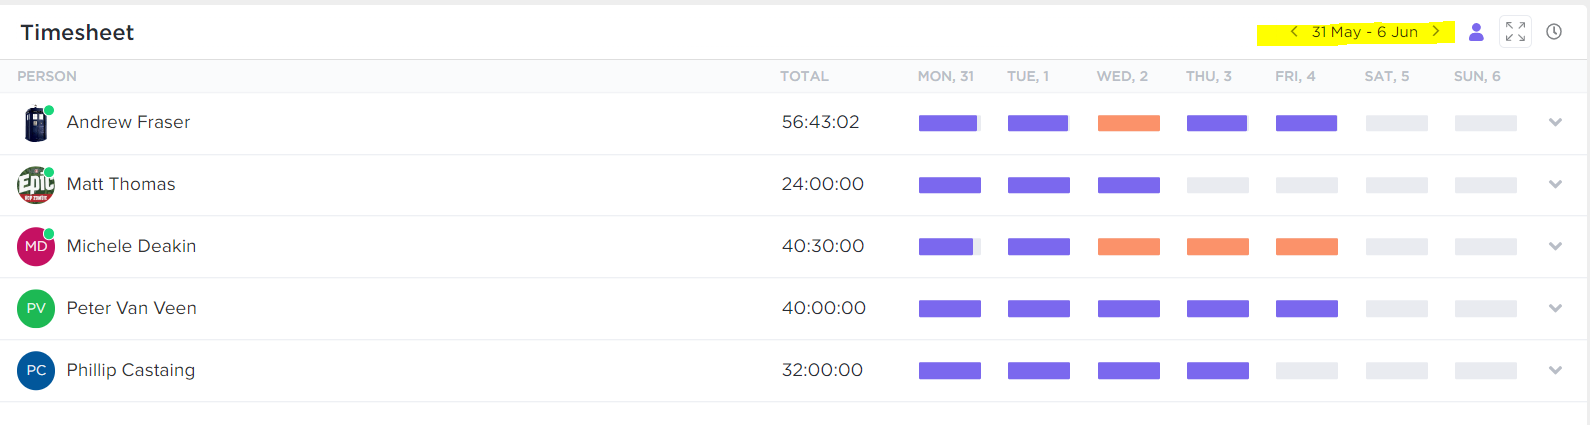Go to the previous week using the left arrow
This screenshot has width=1590, height=425.
[x=1294, y=32]
